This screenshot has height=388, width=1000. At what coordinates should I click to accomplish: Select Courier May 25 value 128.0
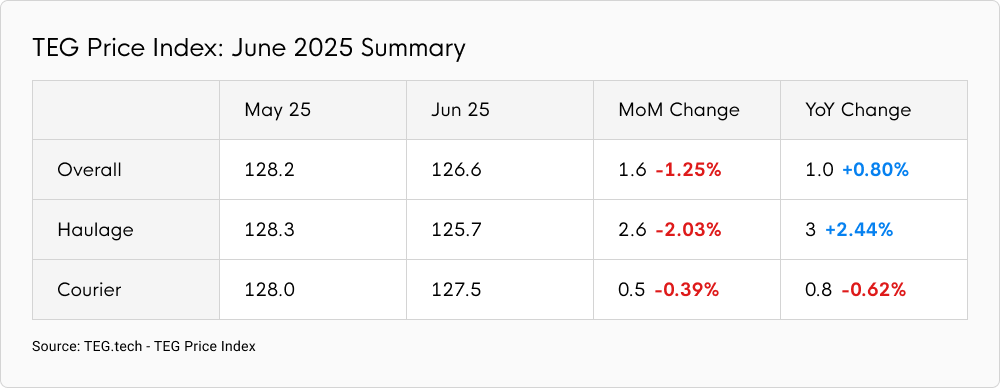pos(269,290)
